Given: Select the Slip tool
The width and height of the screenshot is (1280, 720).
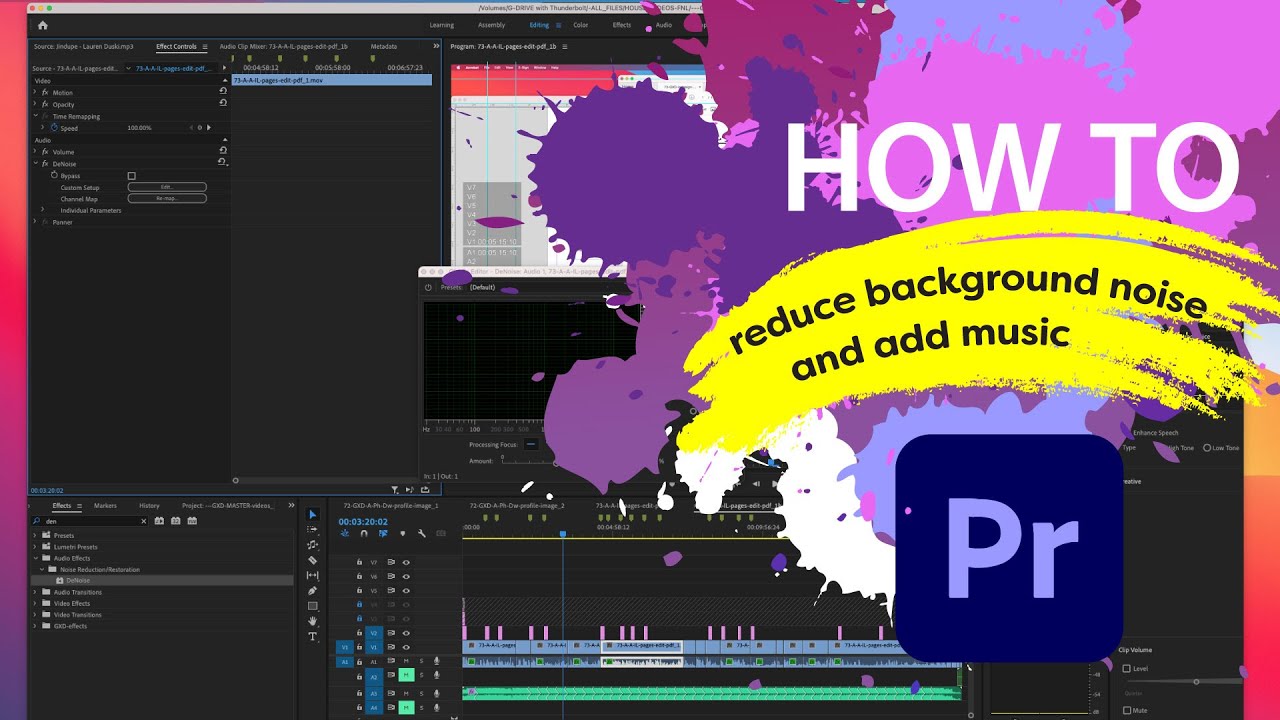Looking at the screenshot, I should (x=312, y=575).
